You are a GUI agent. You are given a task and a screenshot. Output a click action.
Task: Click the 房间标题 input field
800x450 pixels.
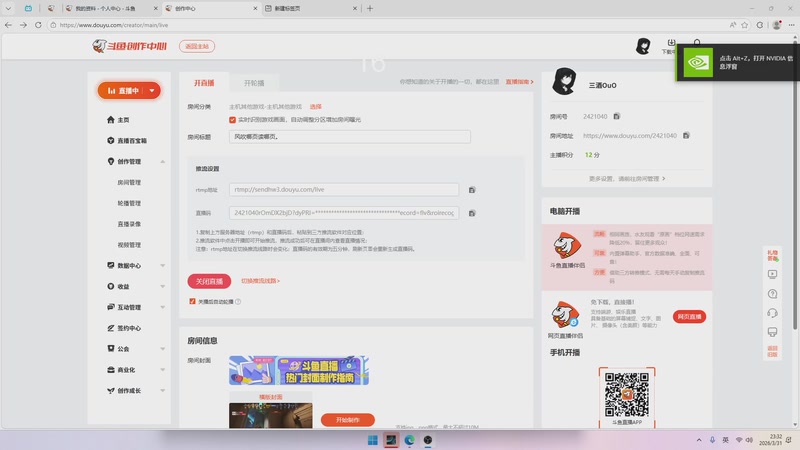pos(350,137)
